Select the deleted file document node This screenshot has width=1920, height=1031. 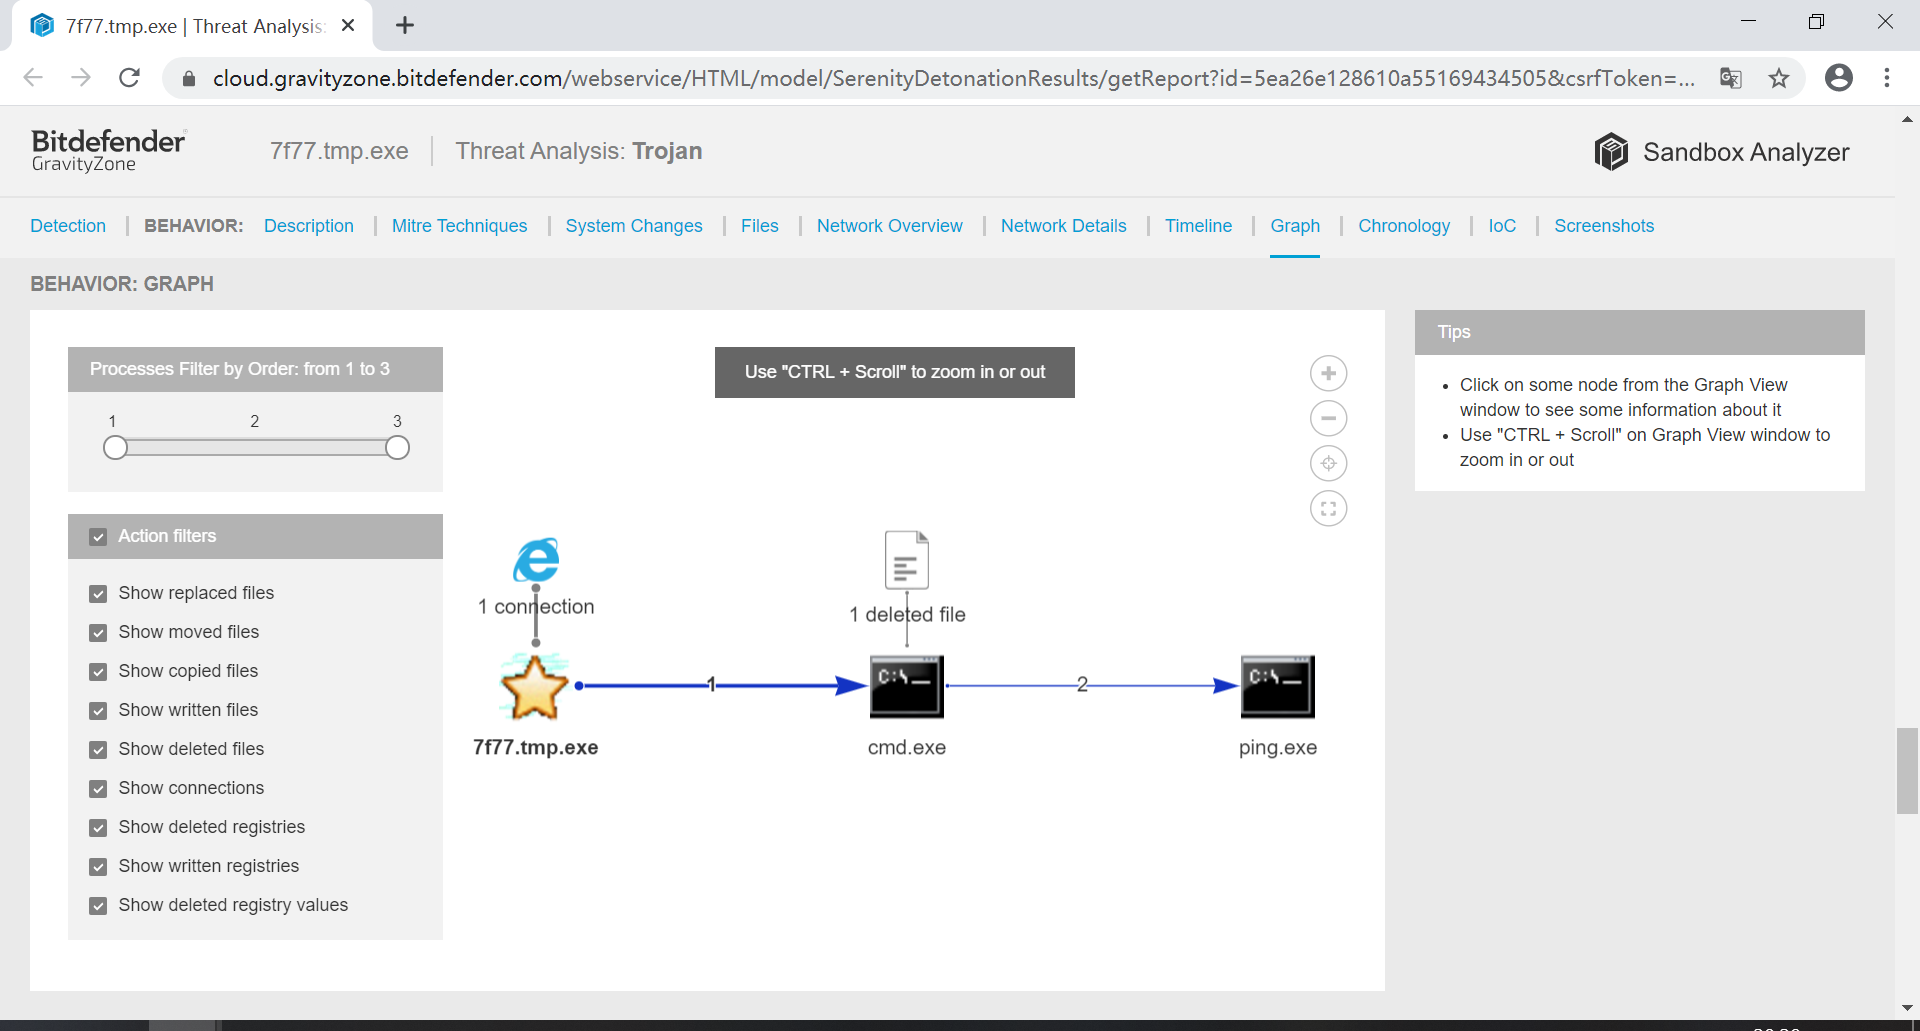click(907, 560)
